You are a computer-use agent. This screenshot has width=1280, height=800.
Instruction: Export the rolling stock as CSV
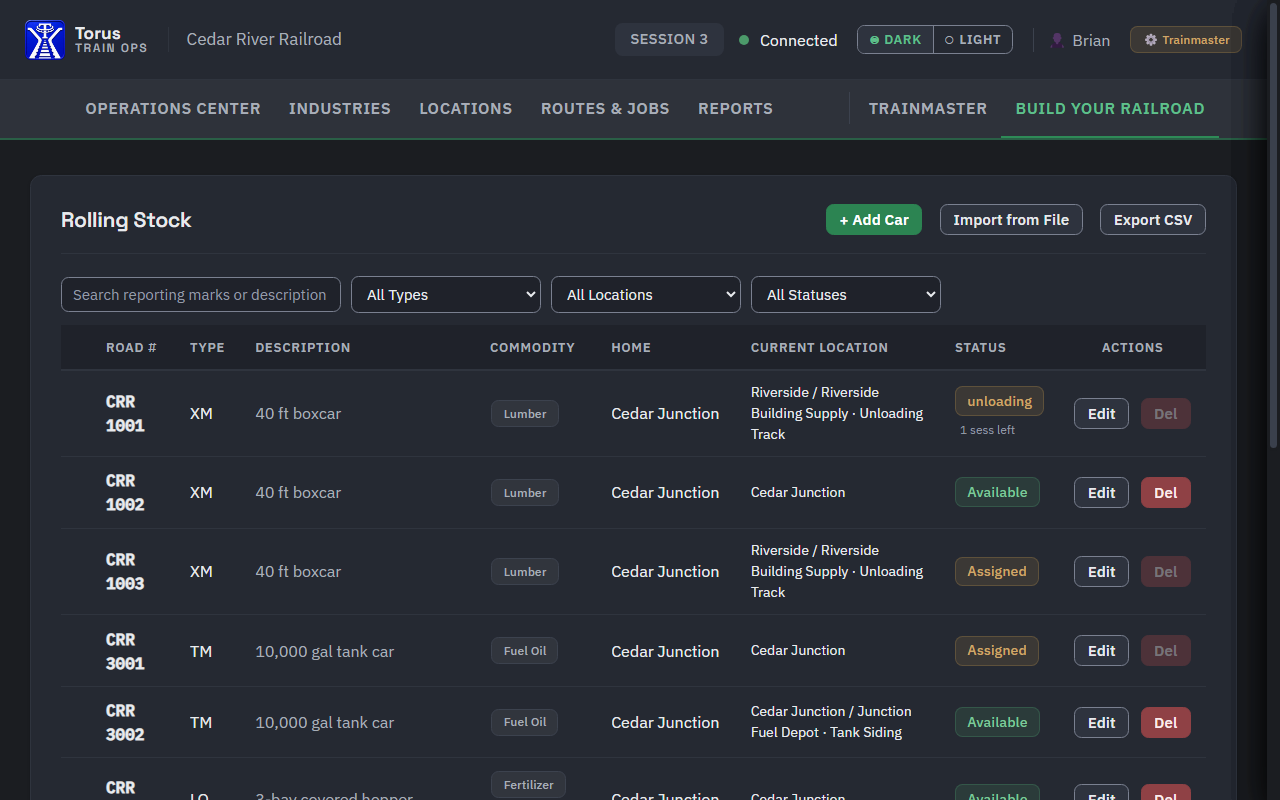tap(1153, 220)
